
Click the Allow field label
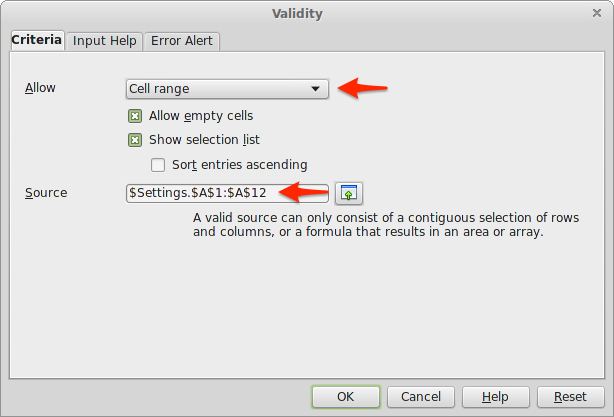tap(40, 88)
